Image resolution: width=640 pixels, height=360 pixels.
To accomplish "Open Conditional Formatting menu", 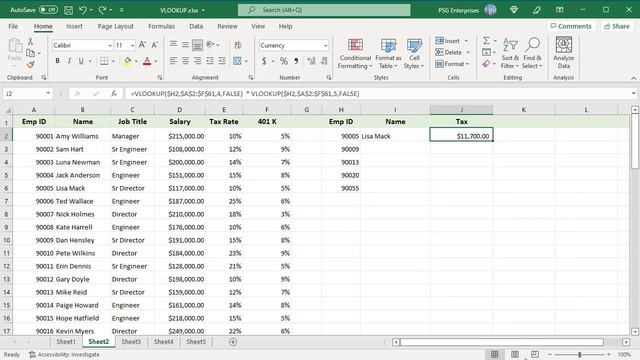I will click(355, 53).
